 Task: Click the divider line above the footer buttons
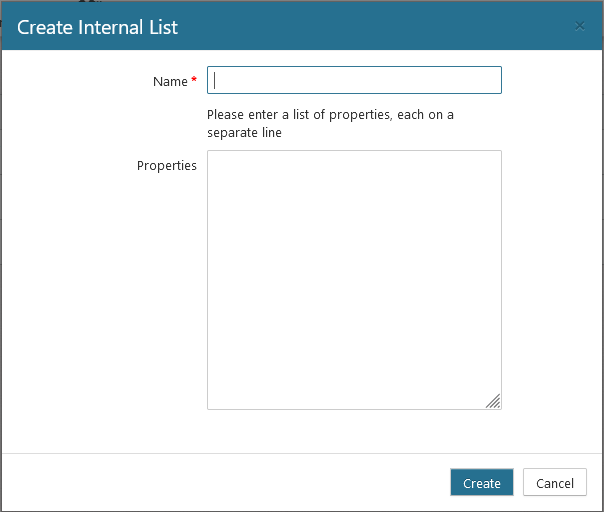click(x=302, y=453)
